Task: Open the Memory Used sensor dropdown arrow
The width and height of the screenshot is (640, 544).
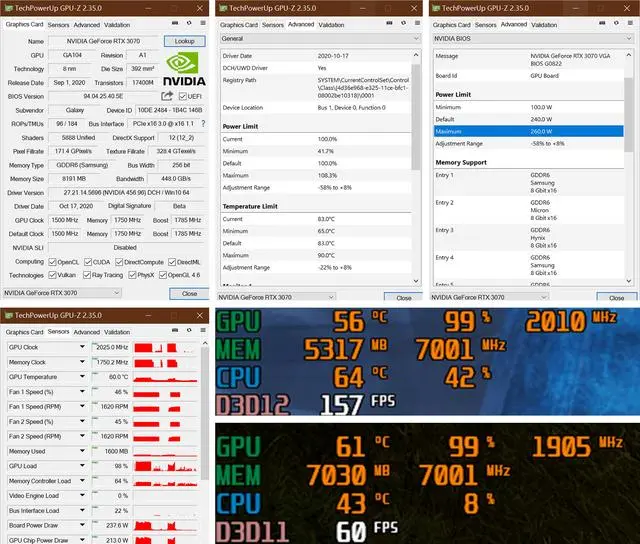Action: [x=82, y=451]
